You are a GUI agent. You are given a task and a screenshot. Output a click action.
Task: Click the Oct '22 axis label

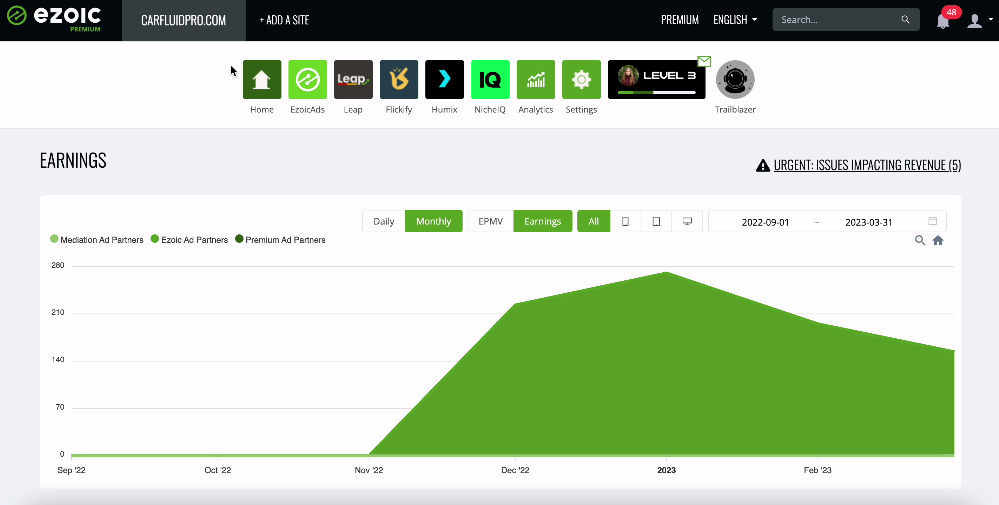pos(217,471)
